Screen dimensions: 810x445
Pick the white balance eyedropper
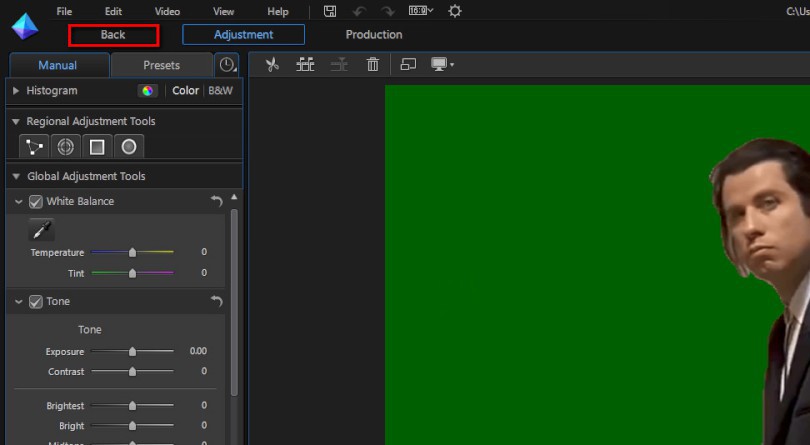(41, 229)
